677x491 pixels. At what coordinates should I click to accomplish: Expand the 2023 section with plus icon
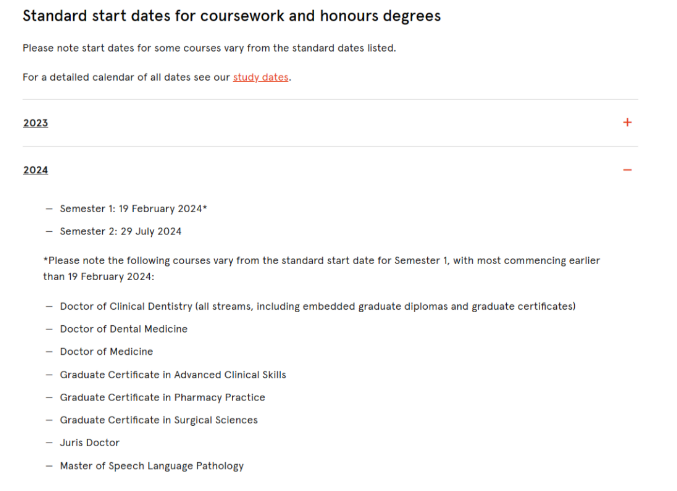tap(627, 123)
